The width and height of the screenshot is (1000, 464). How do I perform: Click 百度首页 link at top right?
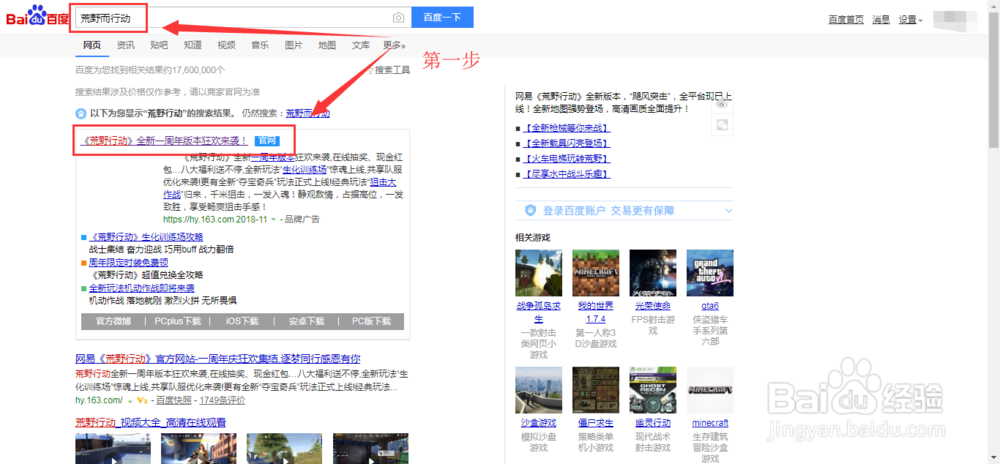[846, 19]
